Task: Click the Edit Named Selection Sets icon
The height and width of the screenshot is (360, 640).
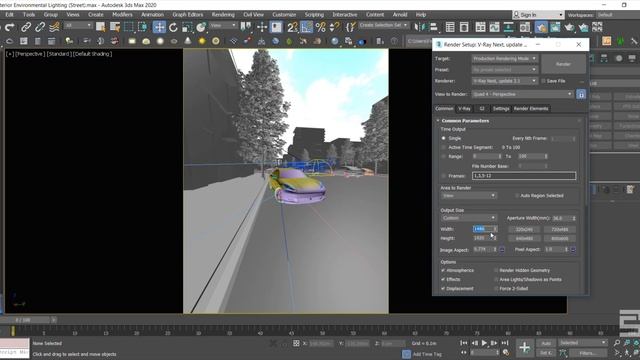Action: [x=351, y=27]
